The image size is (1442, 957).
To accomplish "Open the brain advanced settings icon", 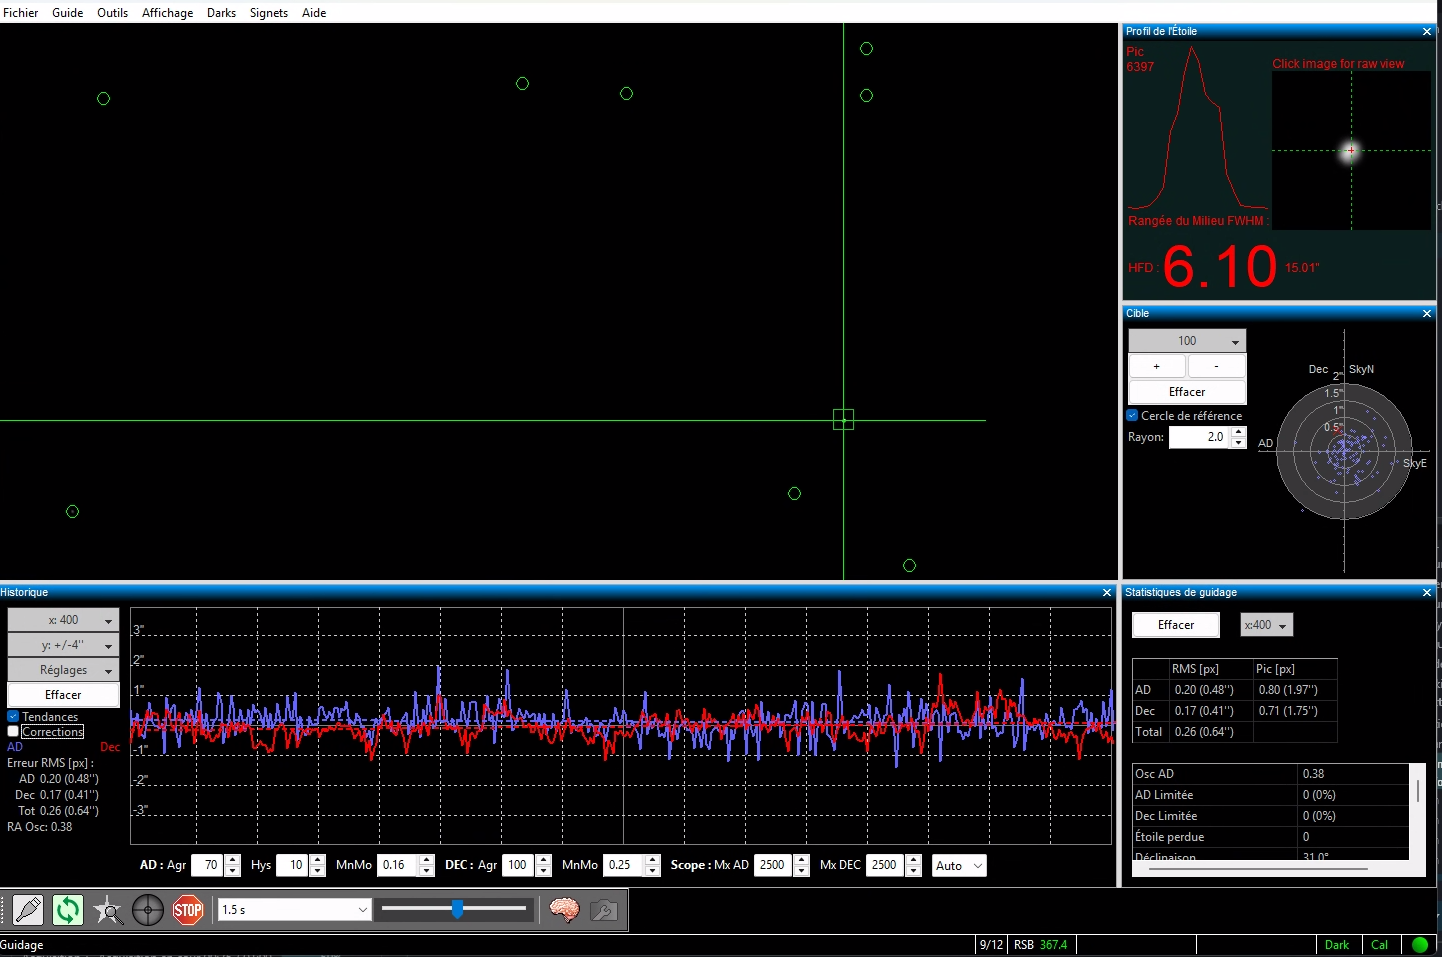I will 564,910.
